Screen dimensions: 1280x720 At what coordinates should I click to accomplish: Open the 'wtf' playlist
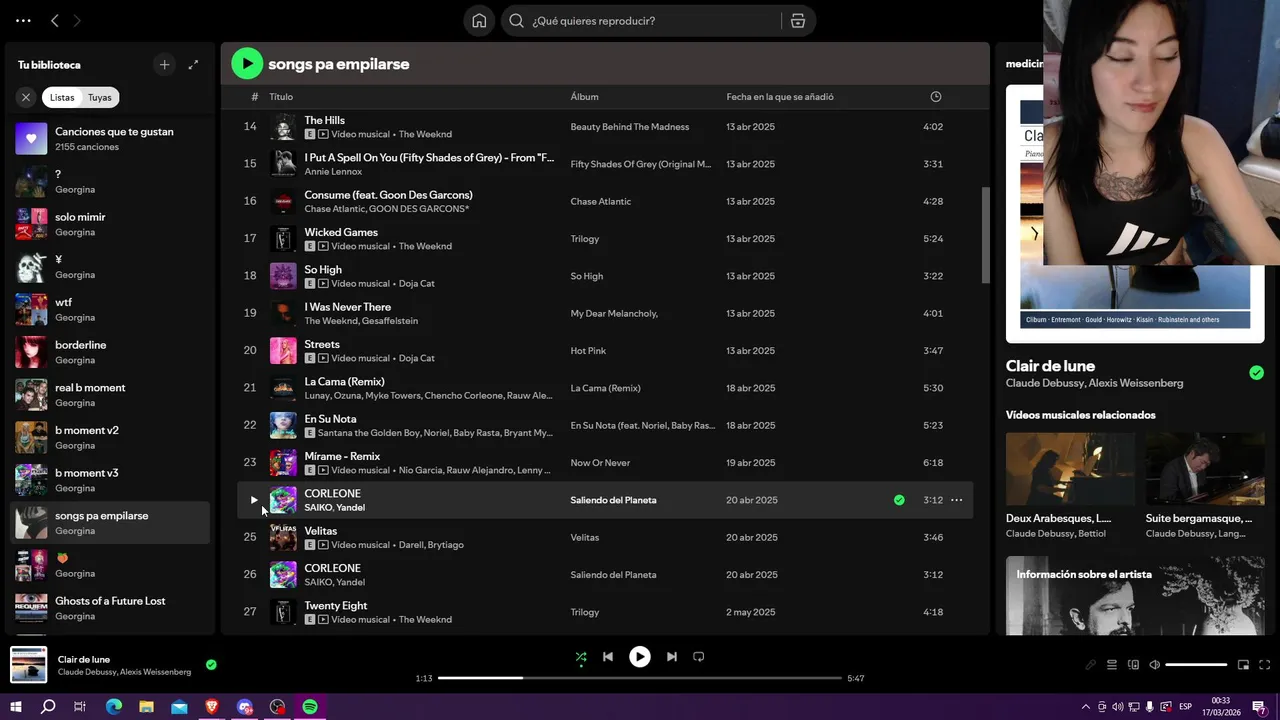coord(110,309)
